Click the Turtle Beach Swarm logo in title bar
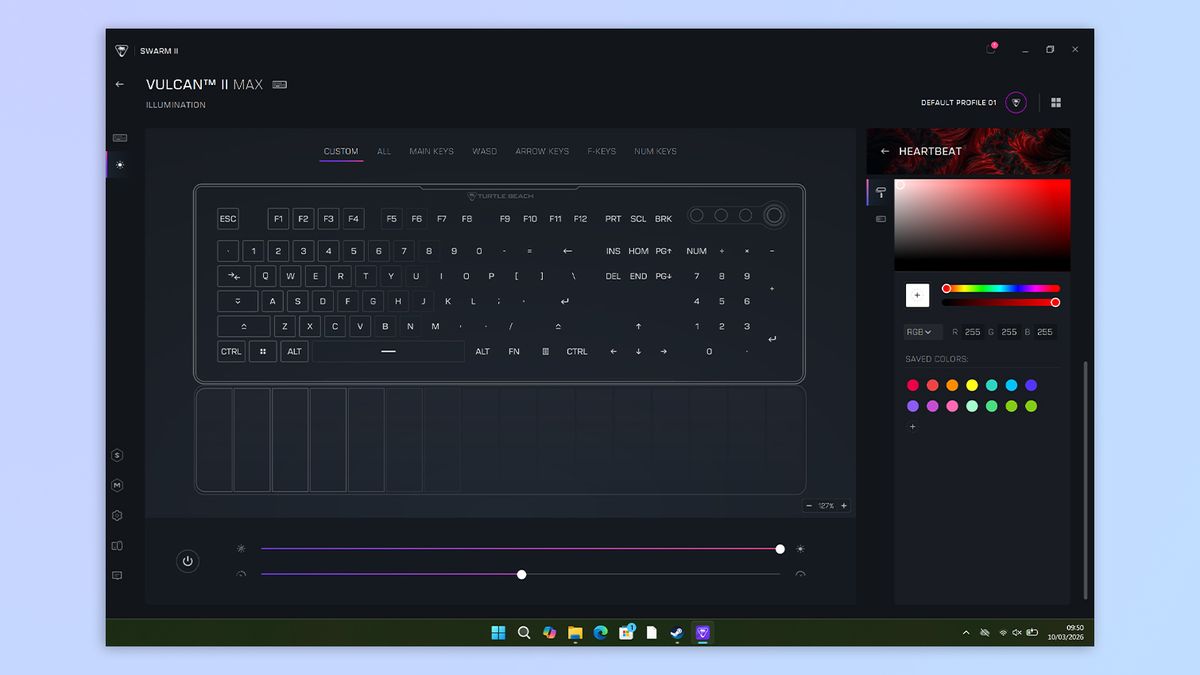This screenshot has width=1200, height=675. 122,50
